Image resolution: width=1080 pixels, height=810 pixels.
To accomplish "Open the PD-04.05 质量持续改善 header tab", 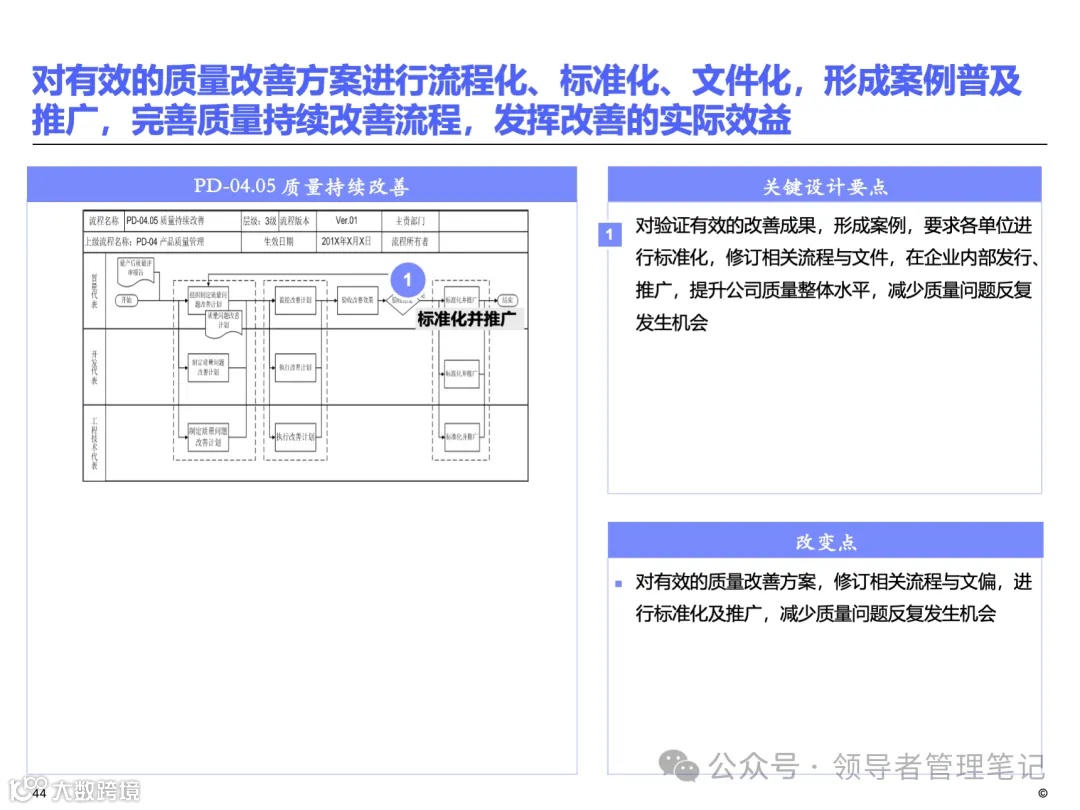I will tap(303, 185).
